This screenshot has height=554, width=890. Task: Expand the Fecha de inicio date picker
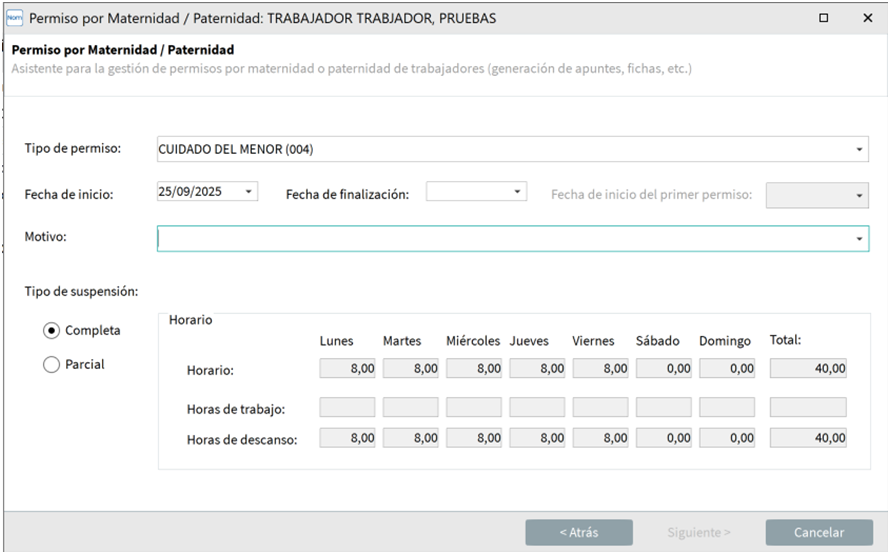249,191
